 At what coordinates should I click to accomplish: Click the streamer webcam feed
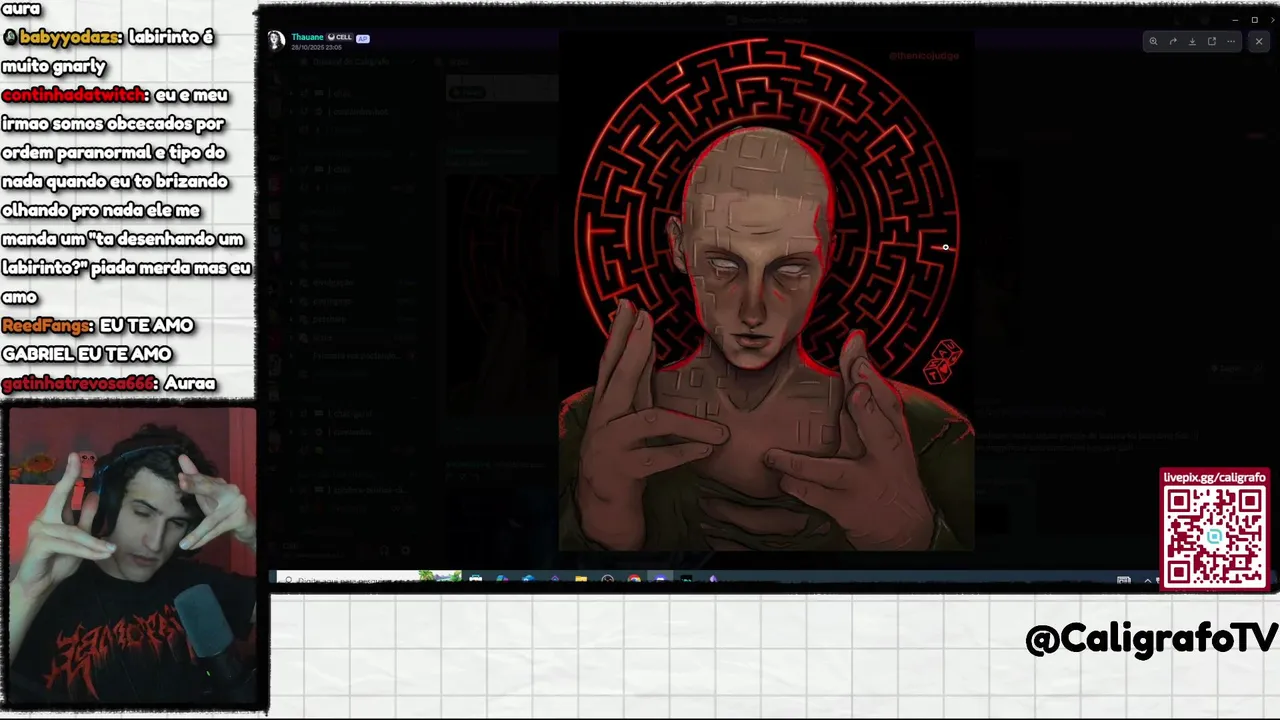[131, 557]
